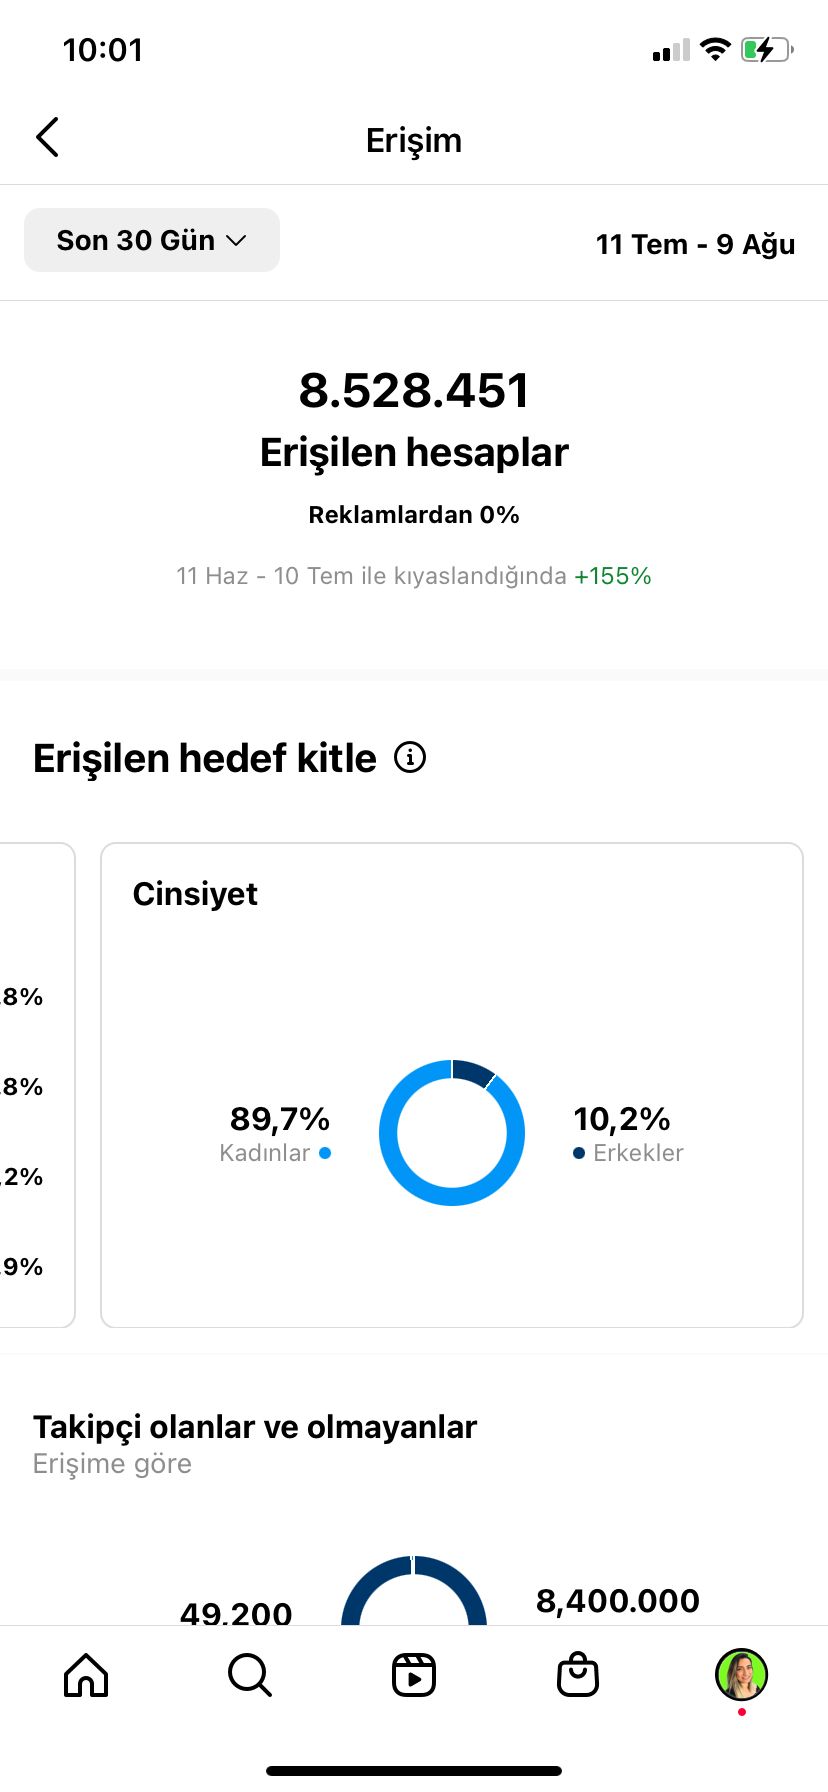Image resolution: width=828 pixels, height=1792 pixels.
Task: Tap the Erkekler dark legend dot
Action: point(579,1153)
